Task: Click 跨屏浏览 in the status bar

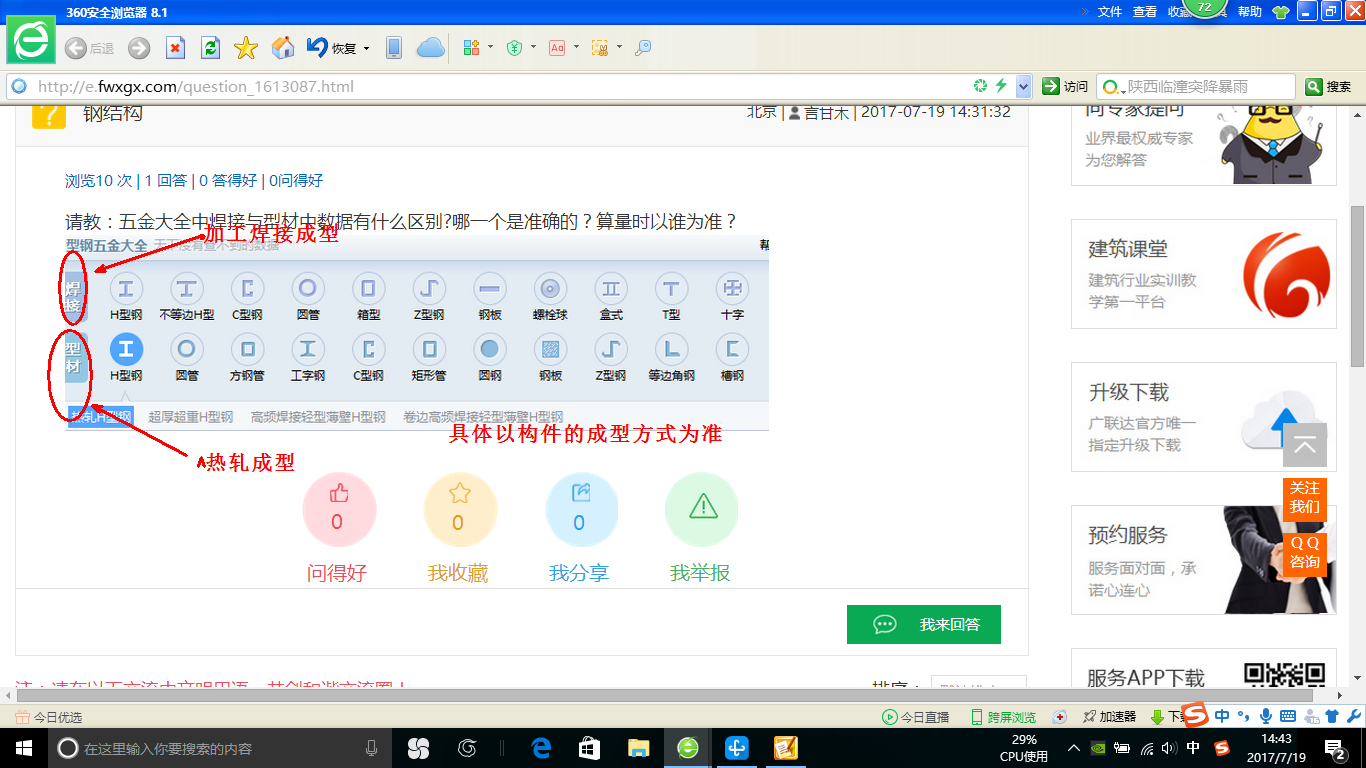Action: 1003,717
